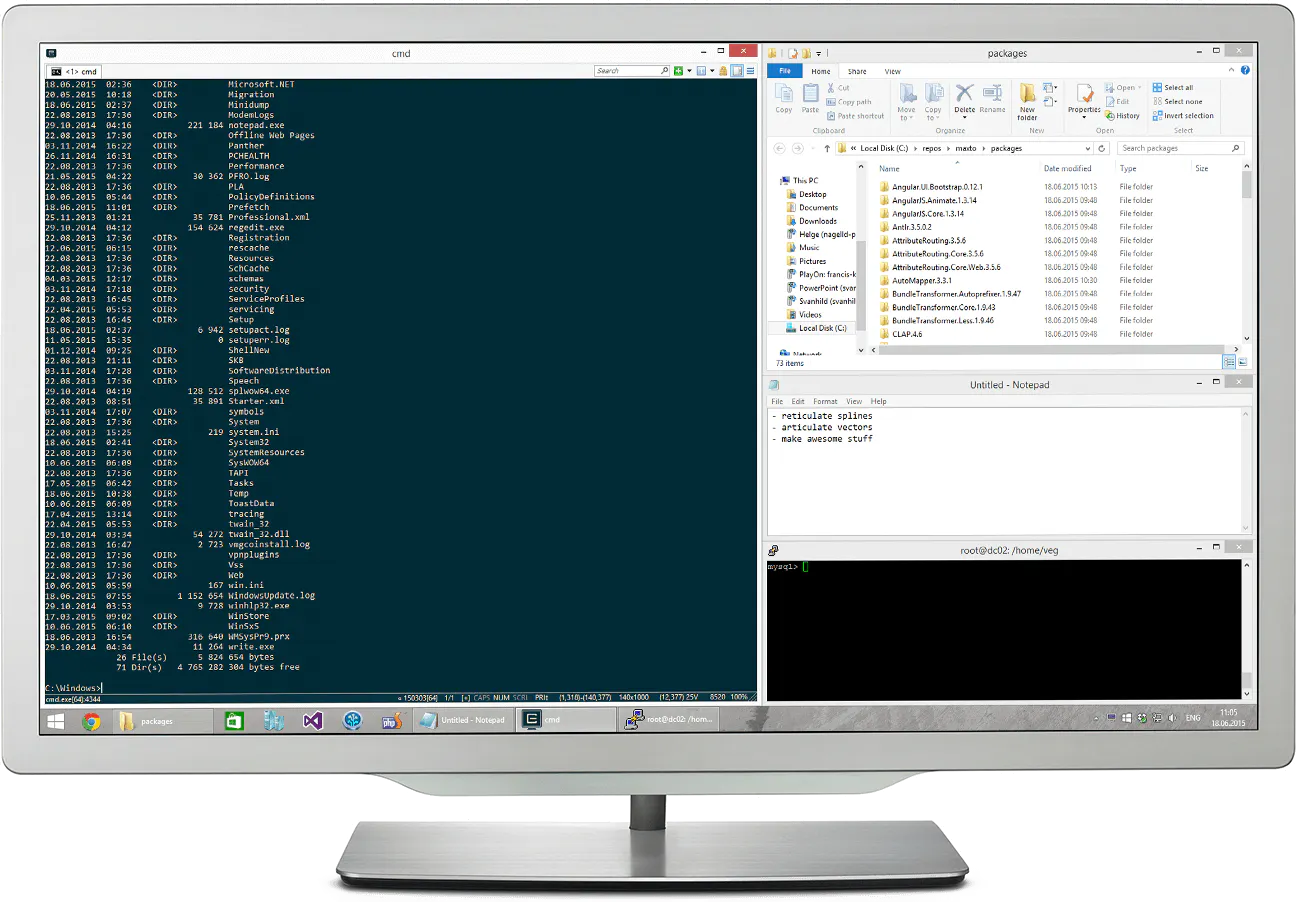Image resolution: width=1299 pixels, height=902 pixels.
Task: Select Downloads in Explorer navigation pane
Action: [817, 221]
